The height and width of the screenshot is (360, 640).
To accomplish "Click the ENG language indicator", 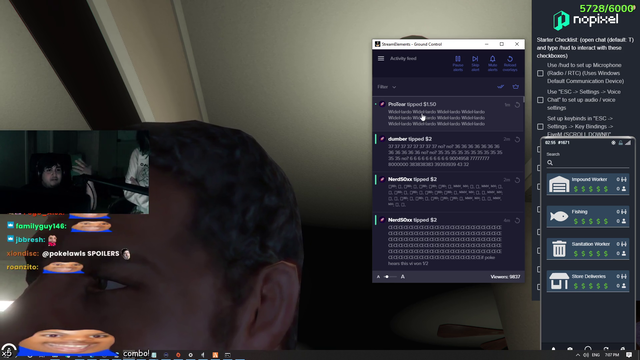I will 596,355.
